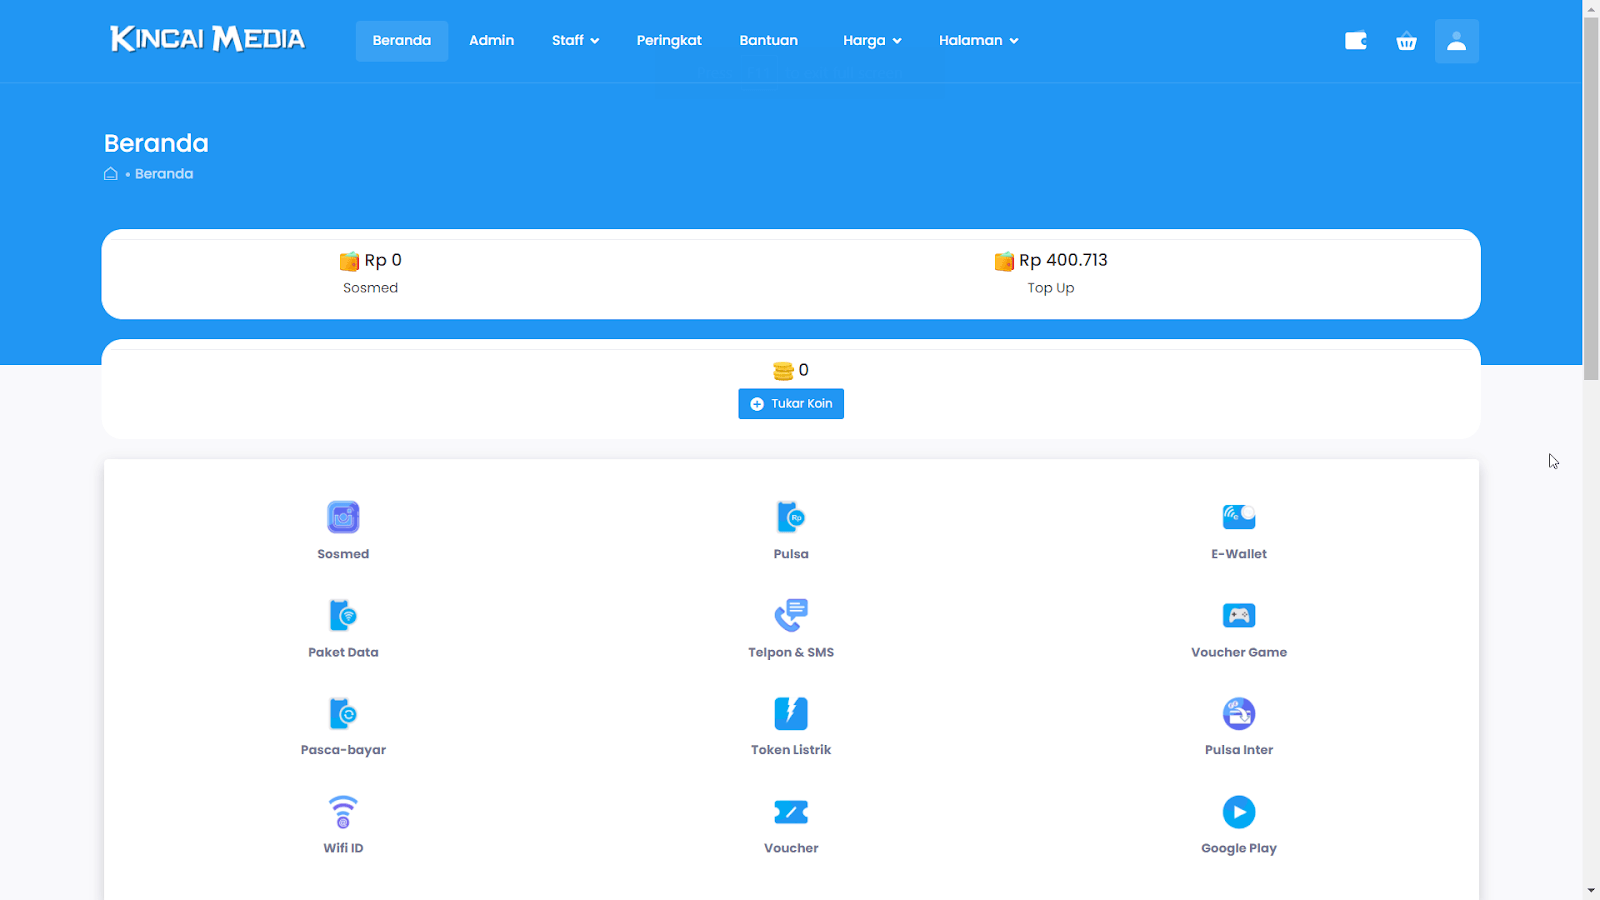Click the Token Listrik icon

(x=790, y=713)
